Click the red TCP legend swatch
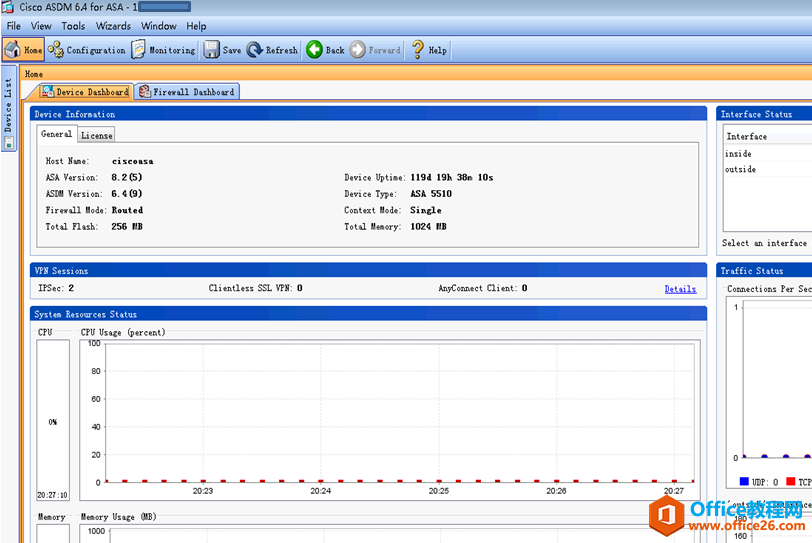This screenshot has width=812, height=543. [x=790, y=481]
